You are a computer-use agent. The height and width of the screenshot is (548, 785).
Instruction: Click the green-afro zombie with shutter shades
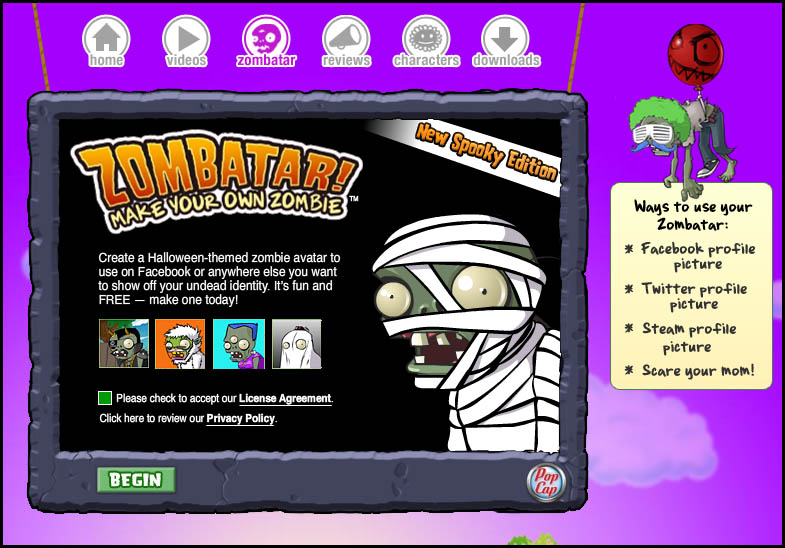click(x=682, y=146)
